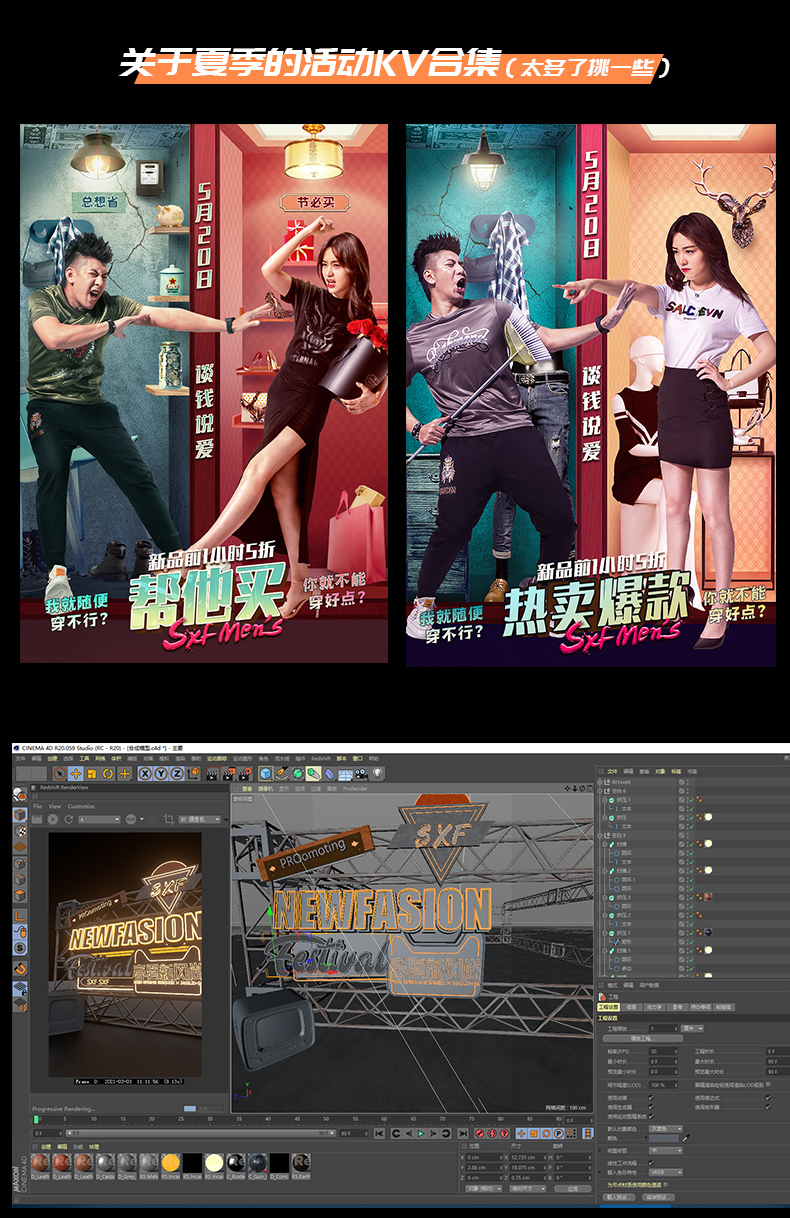Add a Cube primitive object
The width and height of the screenshot is (790, 1218).
point(266,773)
